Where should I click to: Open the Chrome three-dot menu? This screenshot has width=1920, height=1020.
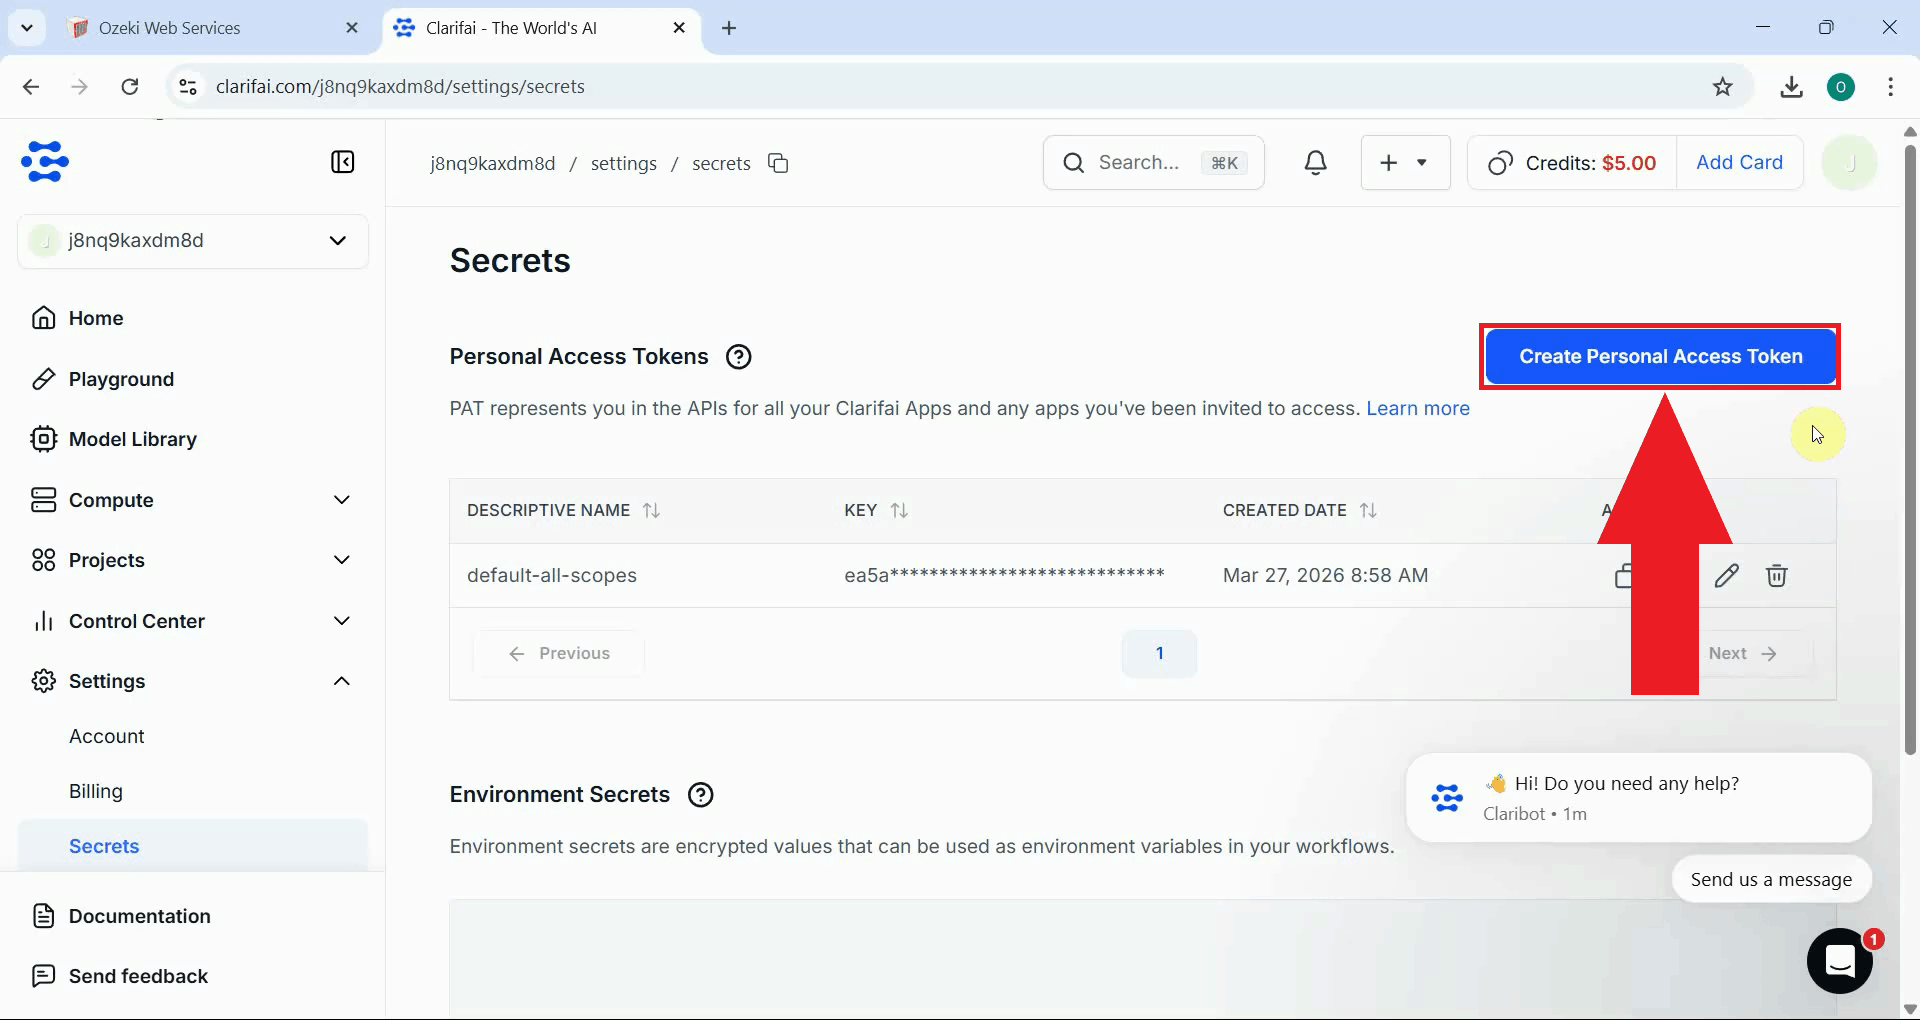[x=1891, y=86]
